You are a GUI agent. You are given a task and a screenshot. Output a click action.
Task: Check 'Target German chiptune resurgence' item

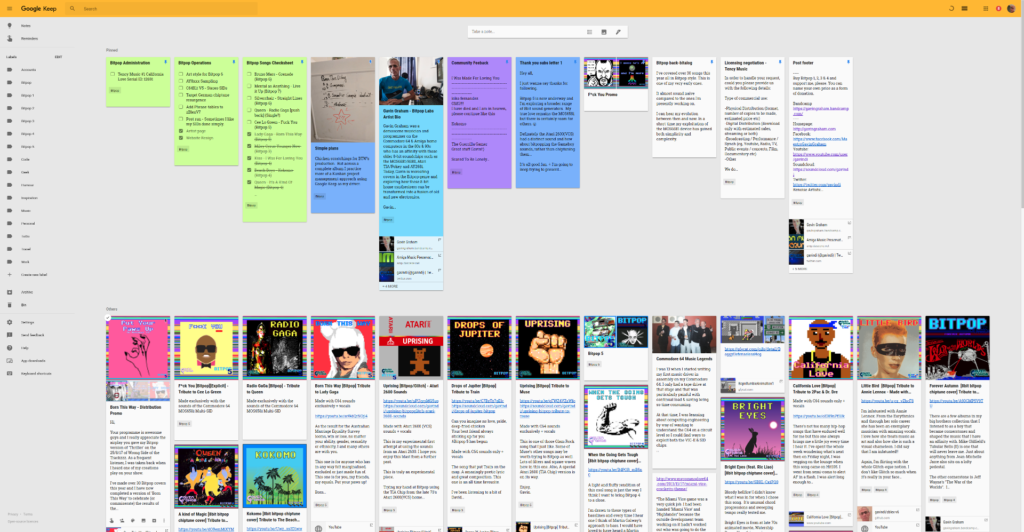click(x=181, y=95)
